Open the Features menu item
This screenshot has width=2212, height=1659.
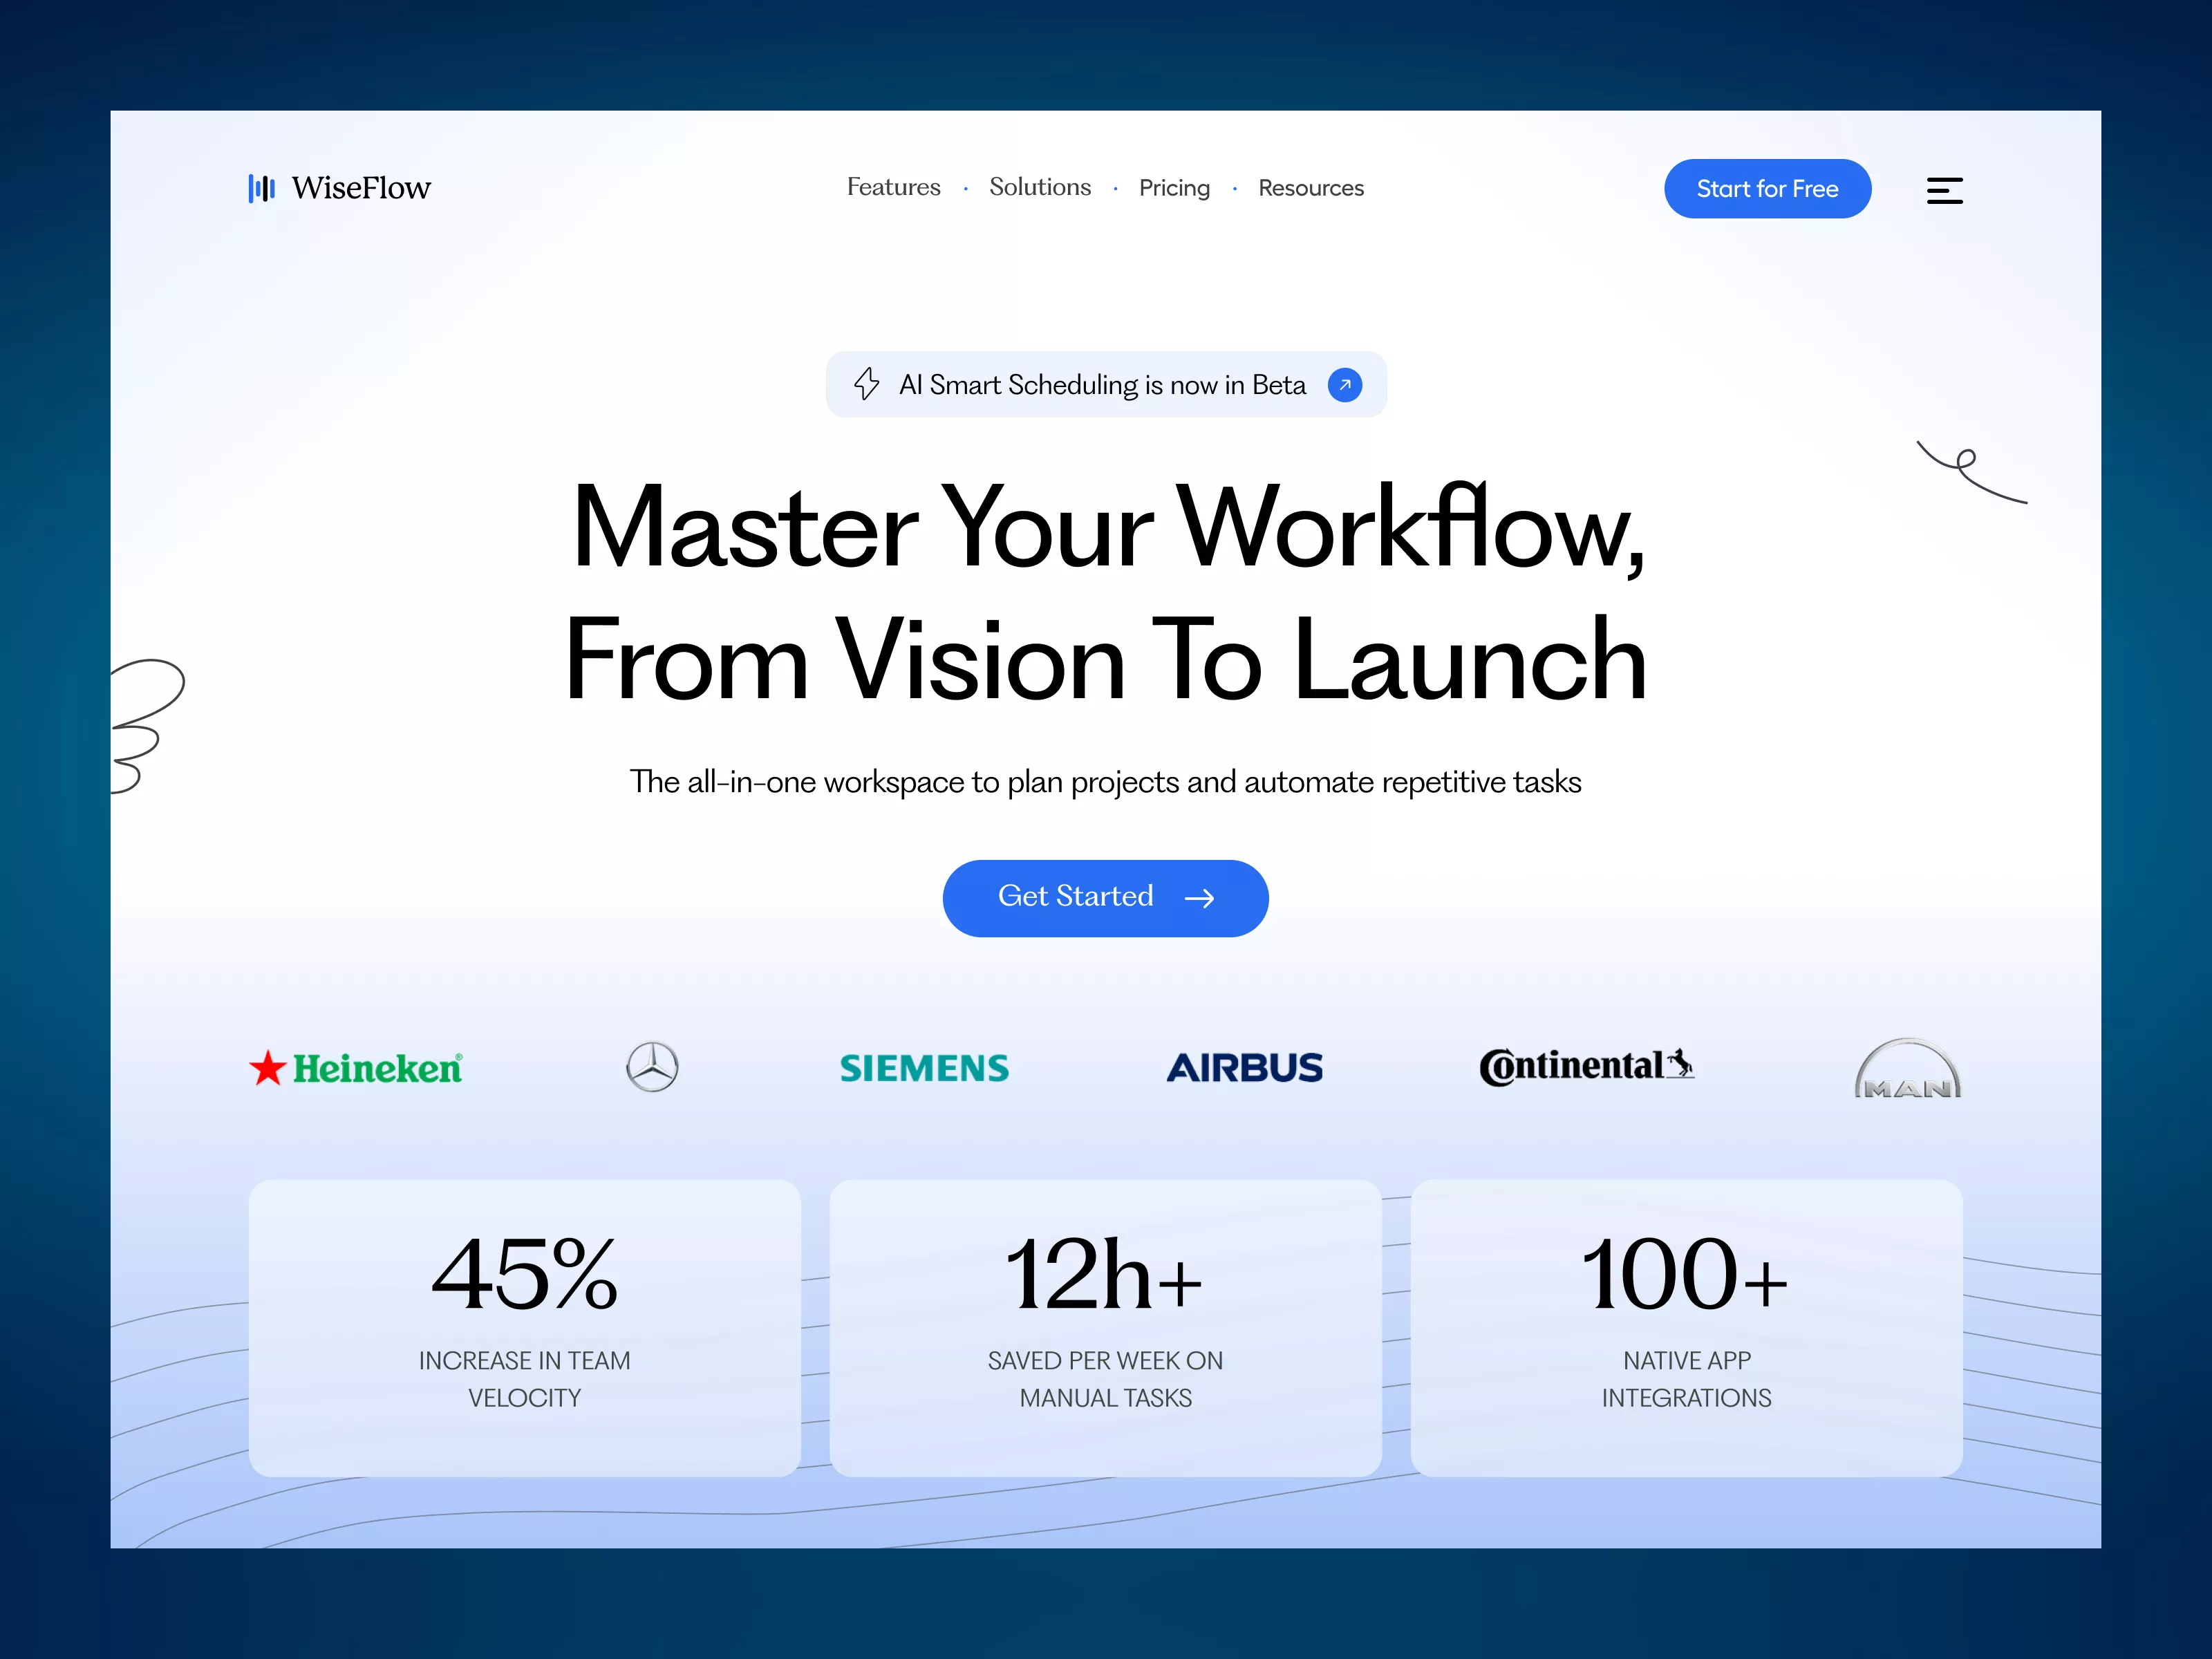pos(893,188)
